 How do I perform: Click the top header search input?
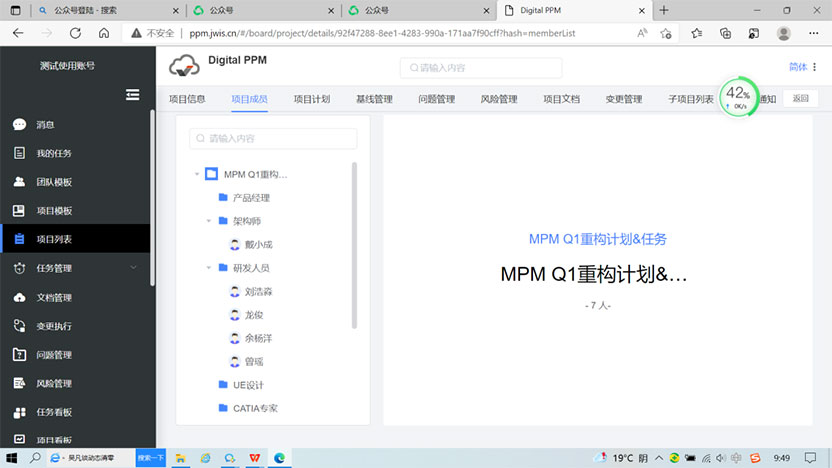tap(481, 68)
